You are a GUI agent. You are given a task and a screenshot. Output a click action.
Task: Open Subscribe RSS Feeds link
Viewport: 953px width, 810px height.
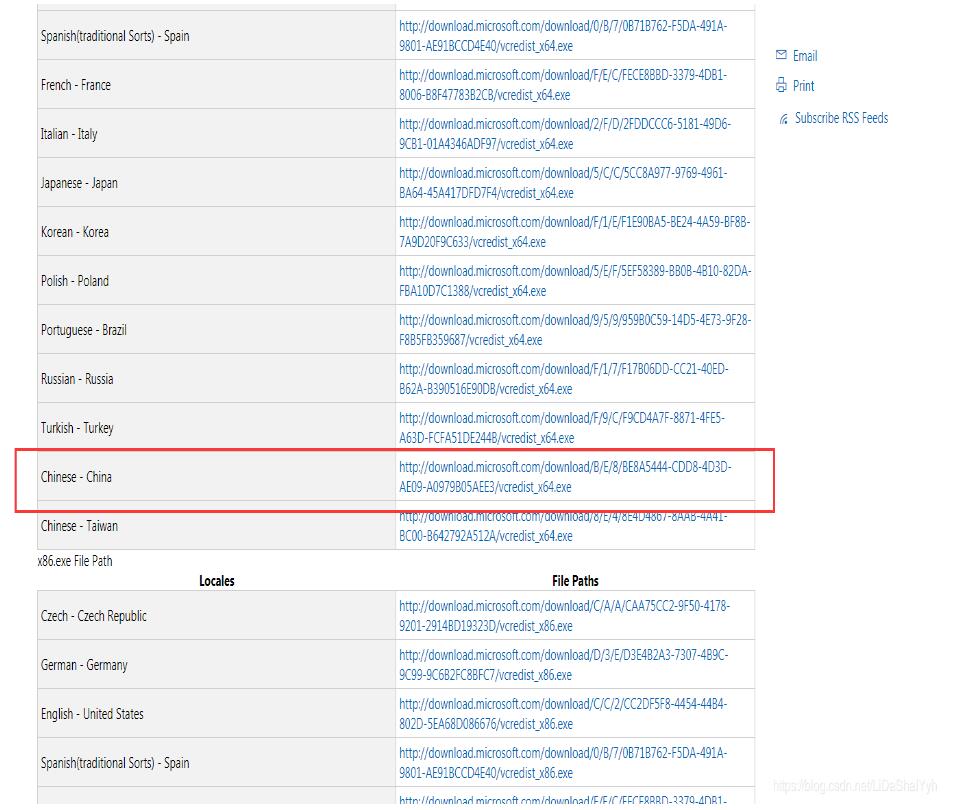tap(841, 118)
